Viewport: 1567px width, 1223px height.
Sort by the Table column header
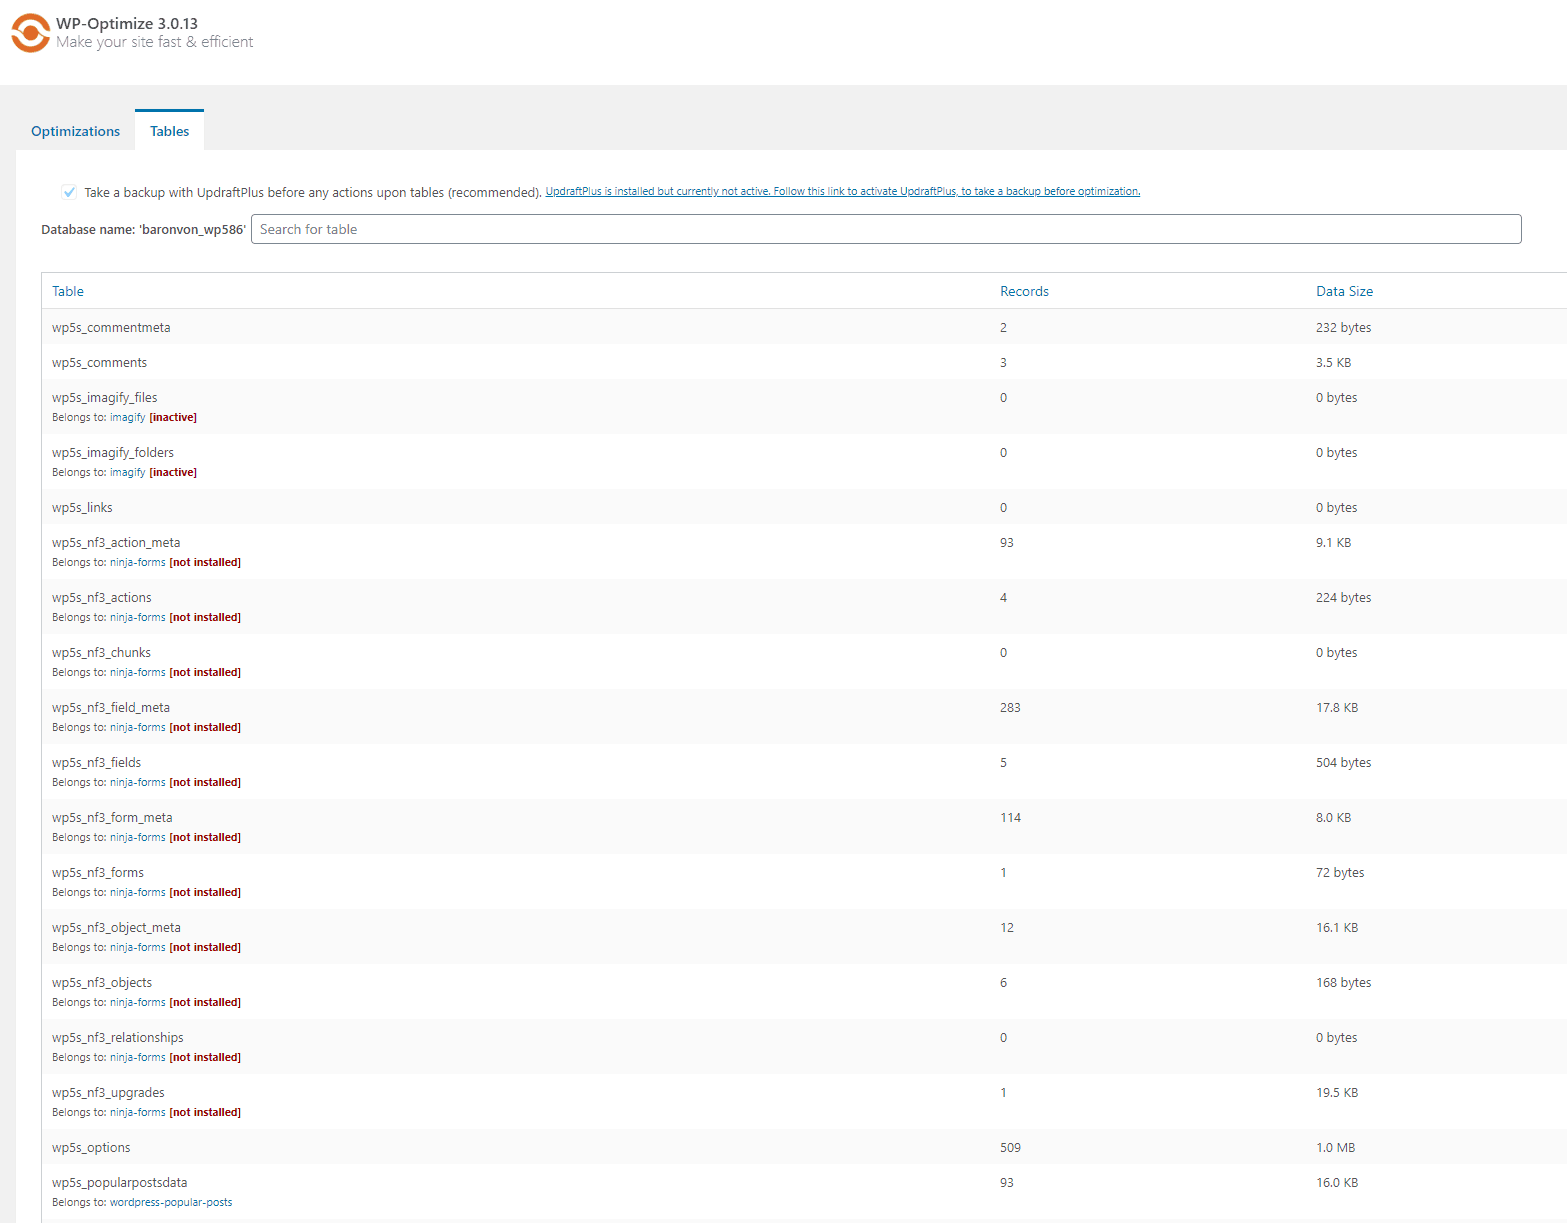click(x=68, y=291)
